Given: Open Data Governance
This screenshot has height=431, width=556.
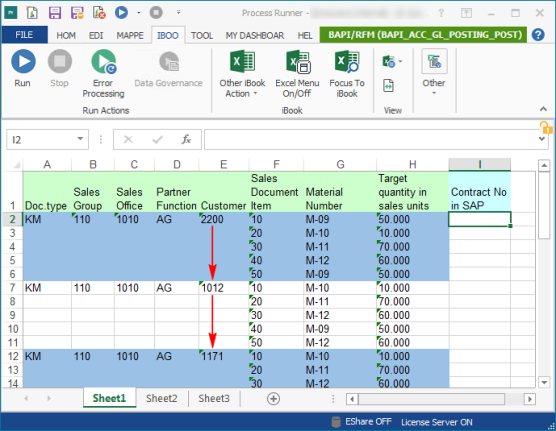Looking at the screenshot, I should [168, 69].
